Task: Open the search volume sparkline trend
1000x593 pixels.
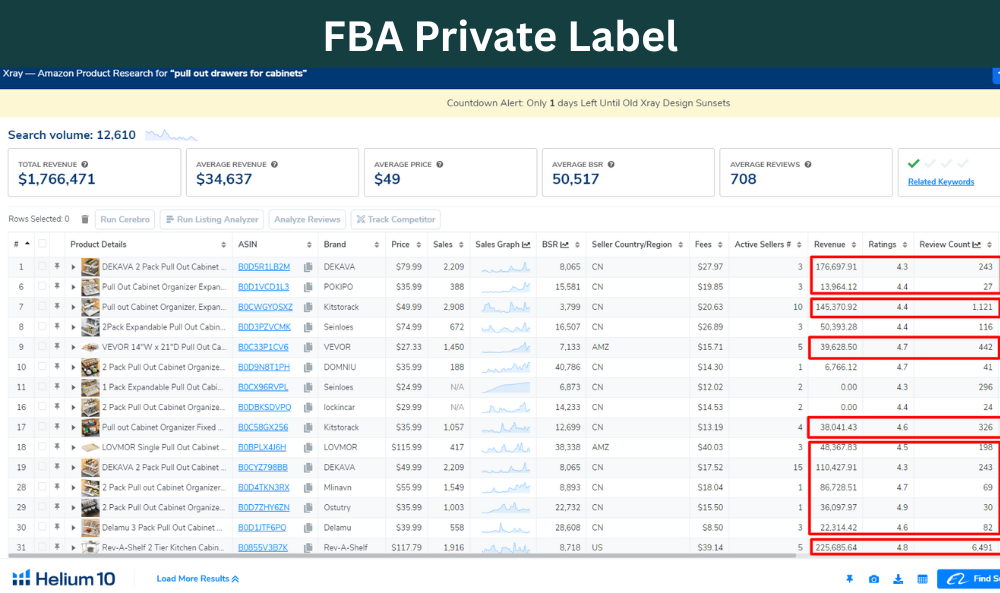Action: tap(171, 135)
